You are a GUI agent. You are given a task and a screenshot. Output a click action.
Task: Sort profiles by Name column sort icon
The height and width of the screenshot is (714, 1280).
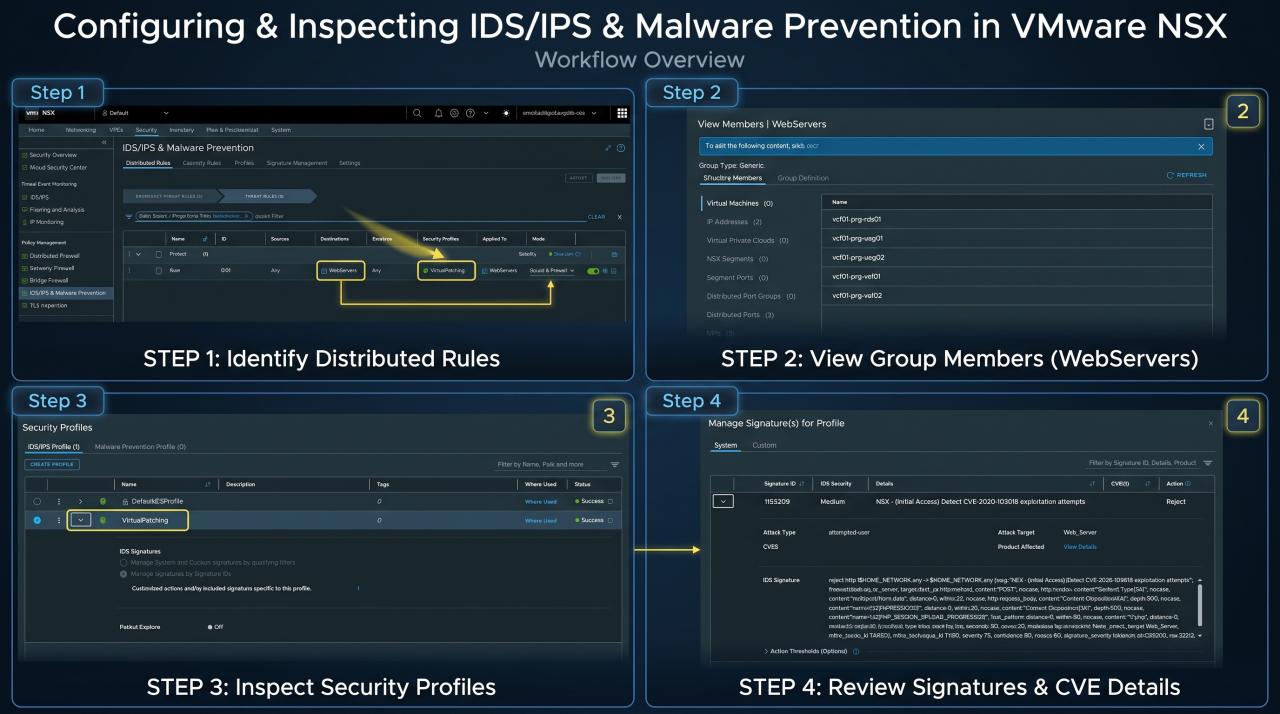click(x=208, y=484)
